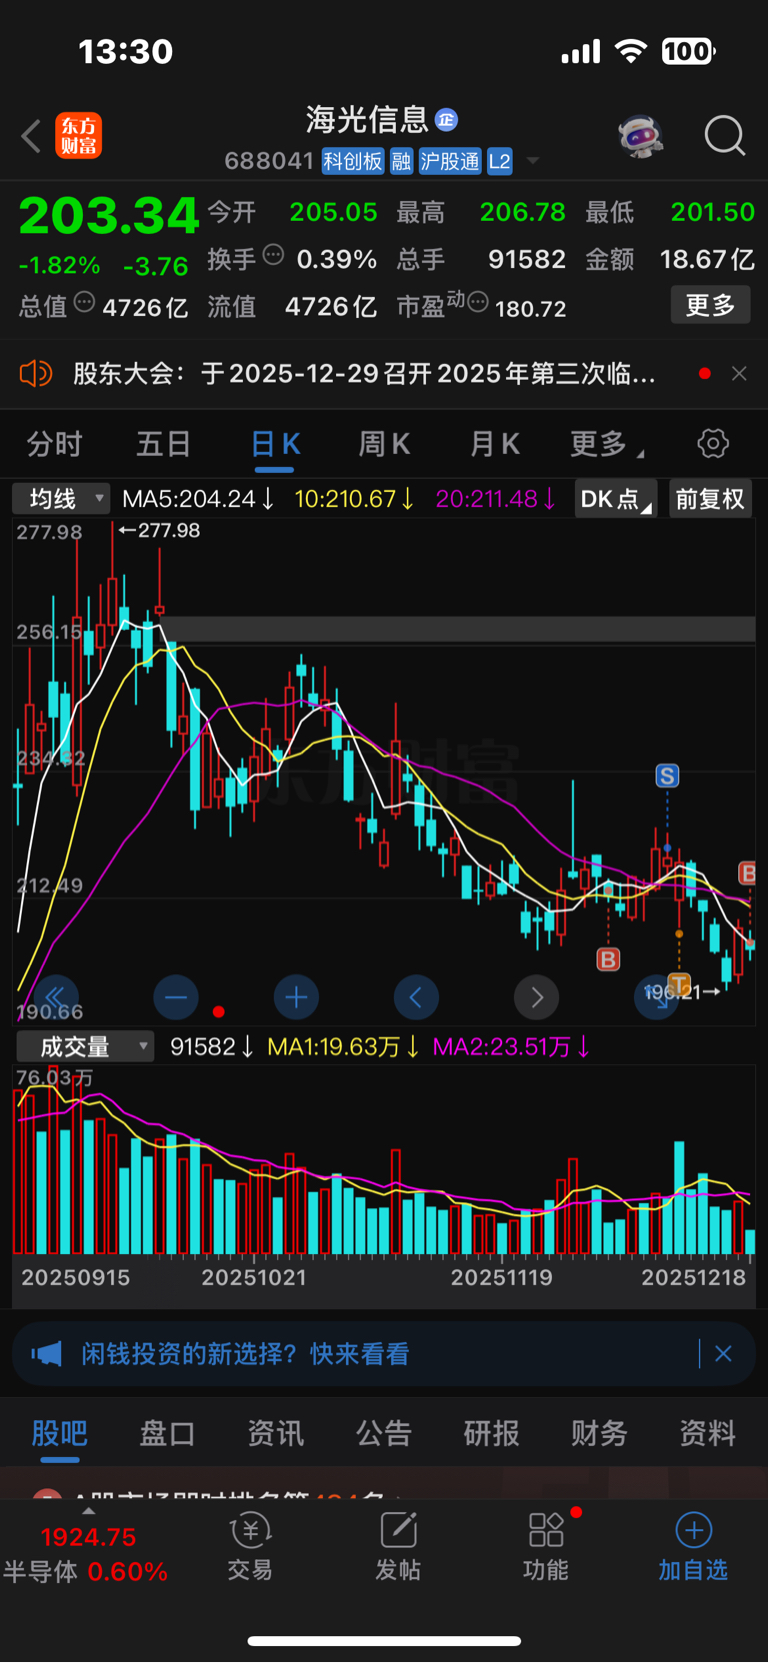Open the 闲钱投资的新选择 promo link
The image size is (768, 1663).
(245, 1354)
